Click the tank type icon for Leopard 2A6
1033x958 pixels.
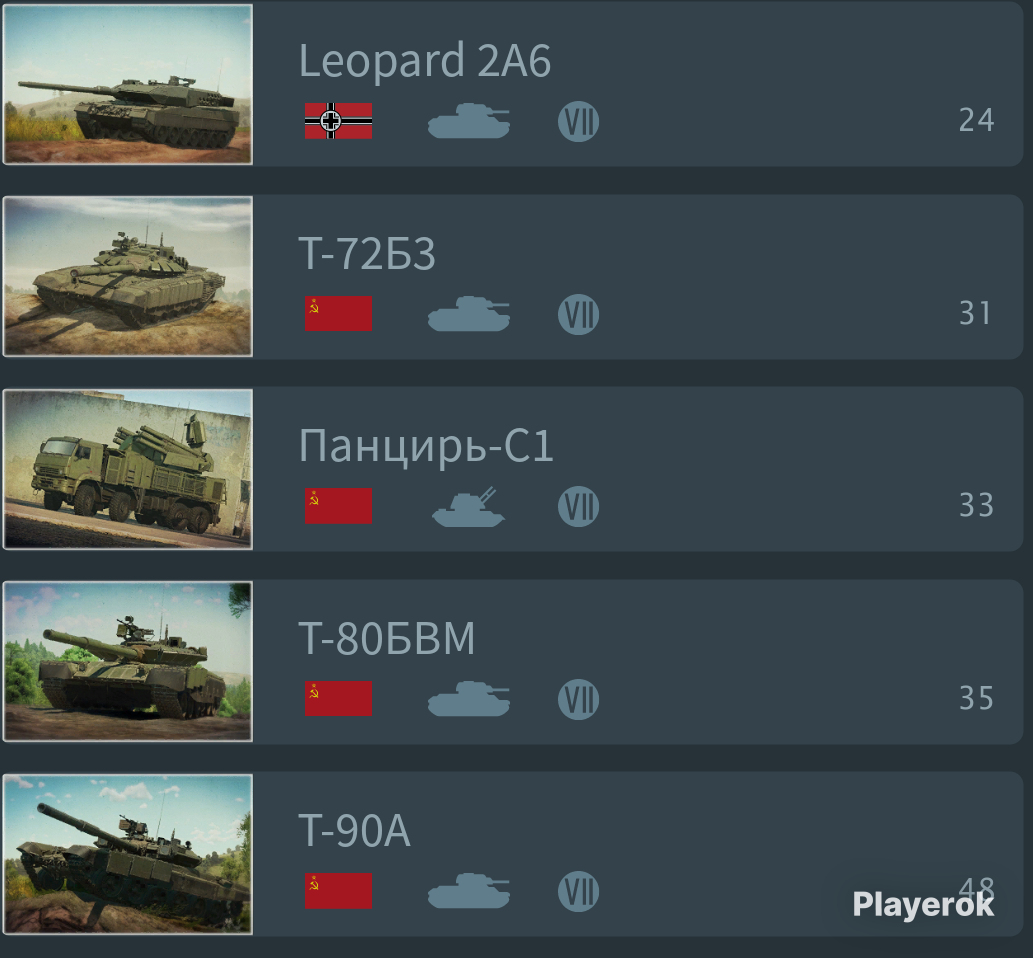(468, 121)
